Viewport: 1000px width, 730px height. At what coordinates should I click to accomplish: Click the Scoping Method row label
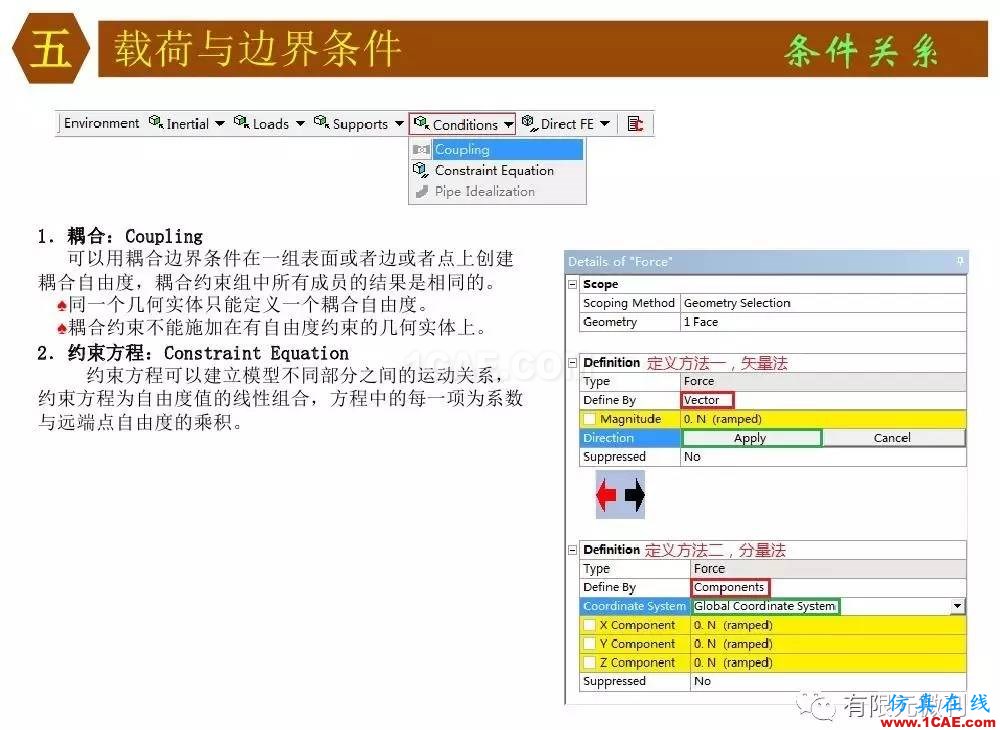(629, 303)
